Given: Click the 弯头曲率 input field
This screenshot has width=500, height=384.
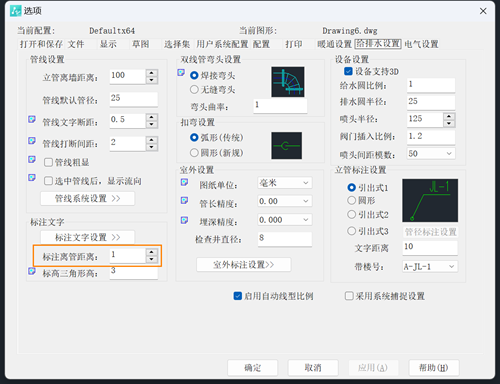Looking at the screenshot, I should [x=280, y=106].
